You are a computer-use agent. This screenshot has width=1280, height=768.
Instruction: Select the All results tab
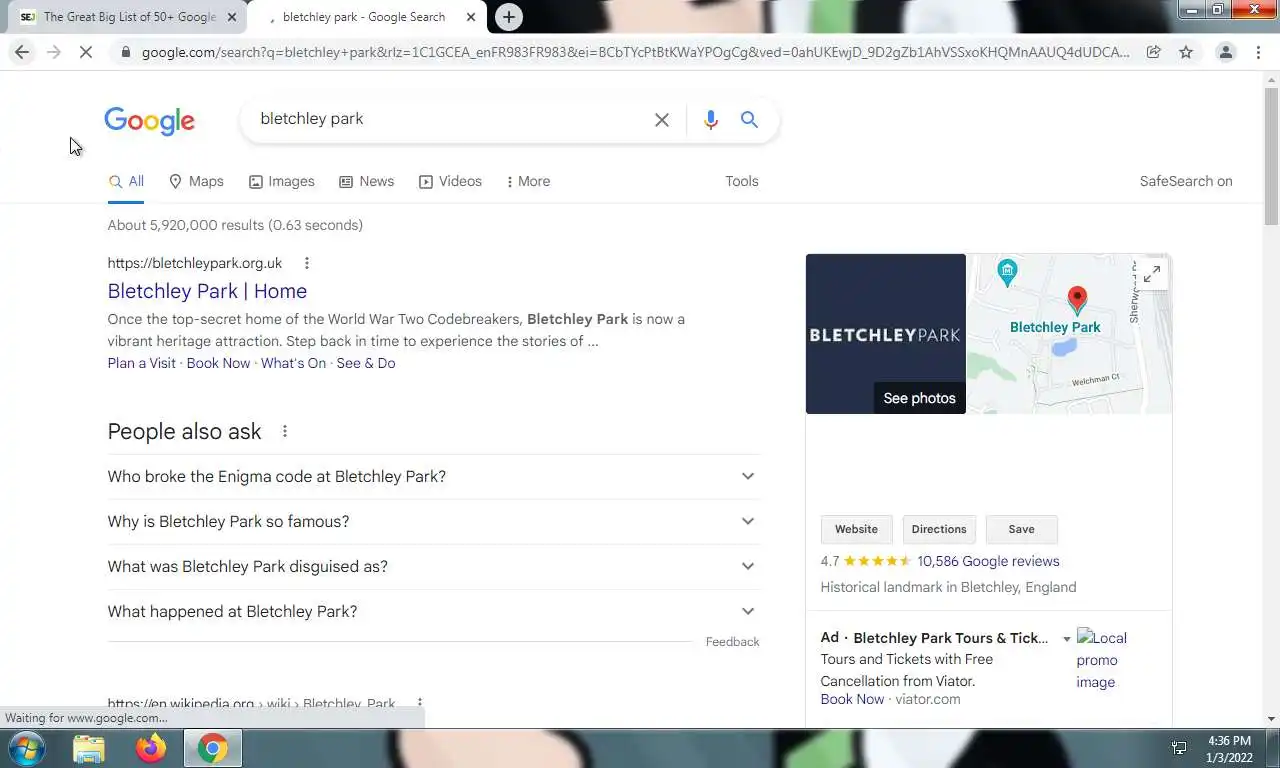[x=126, y=182]
